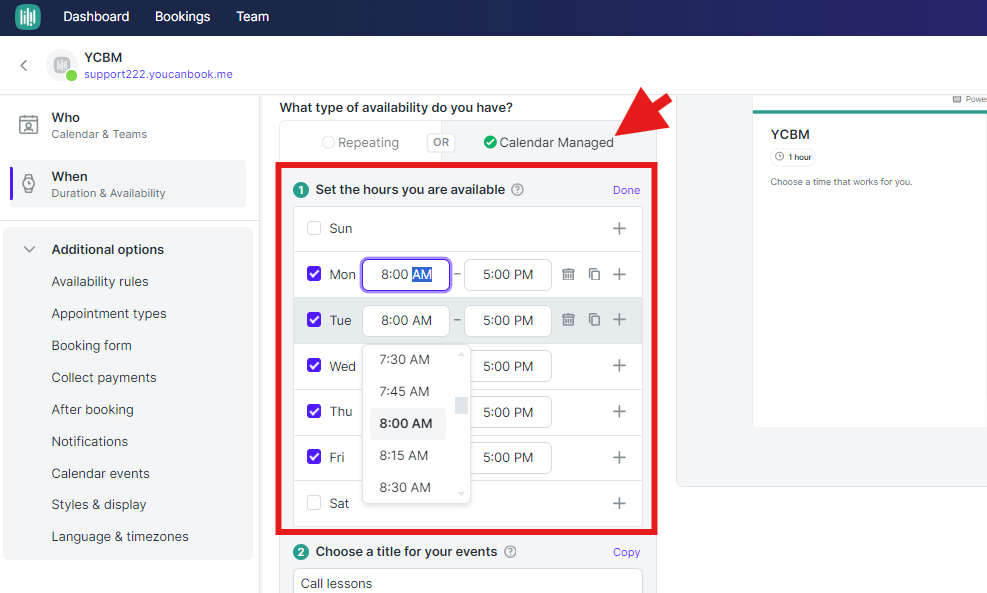Select the Repeating availability radio option
Screen dimensions: 987x593
tap(328, 142)
